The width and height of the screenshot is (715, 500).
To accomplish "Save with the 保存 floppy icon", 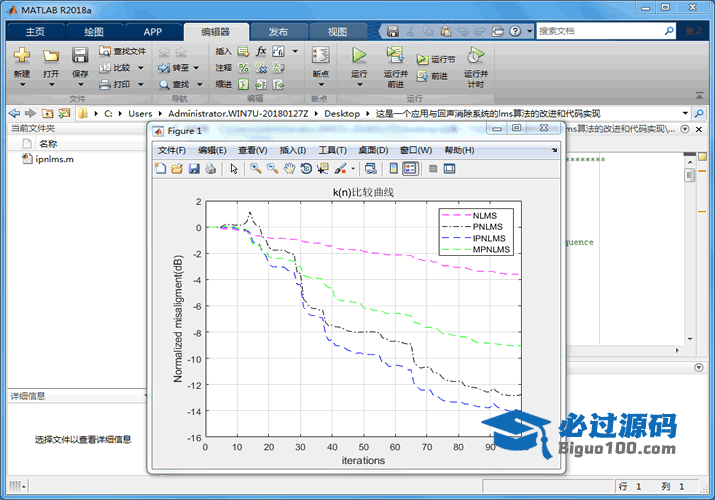I will click(x=80, y=55).
